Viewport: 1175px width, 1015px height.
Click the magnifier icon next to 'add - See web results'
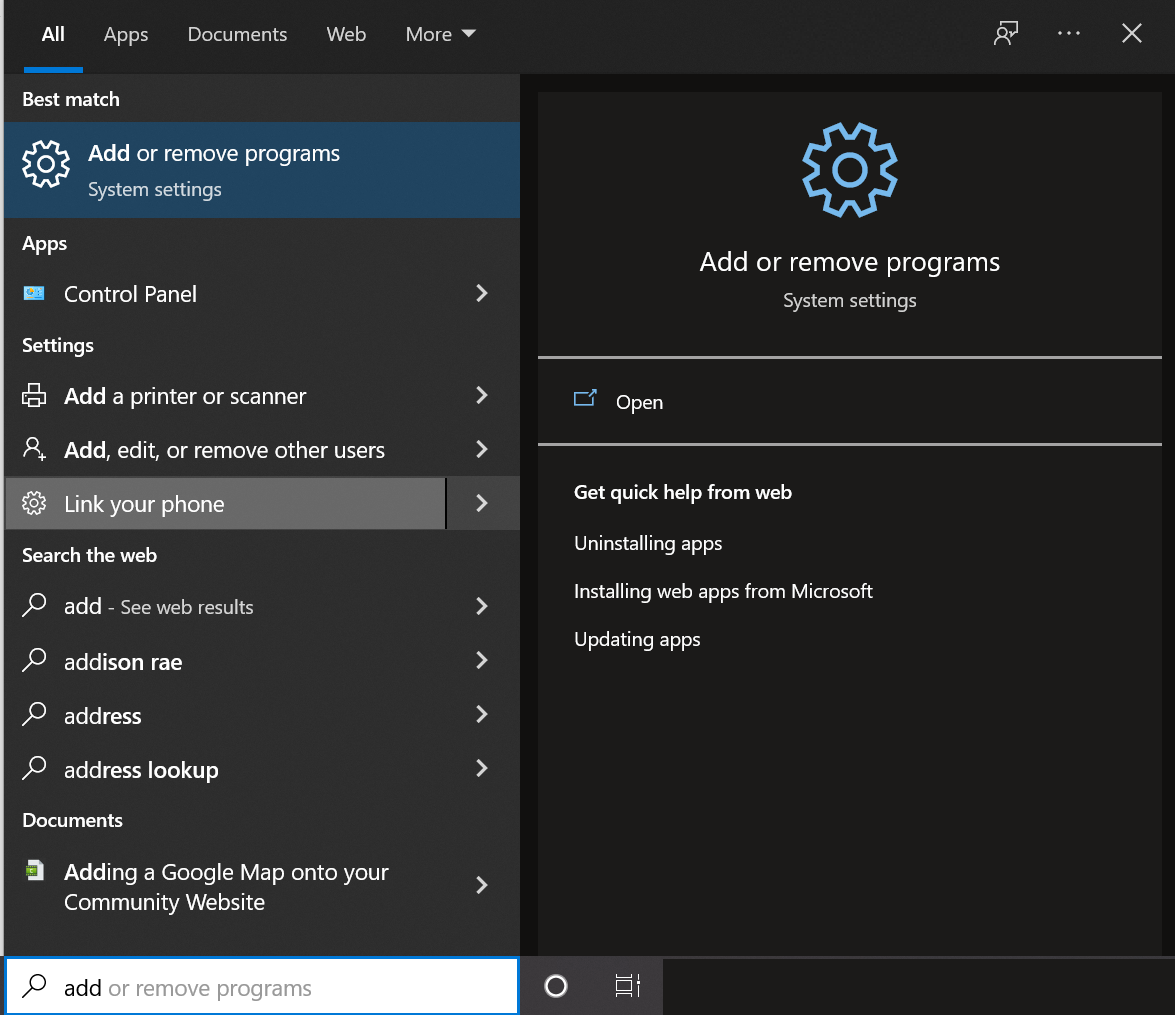[34, 605]
